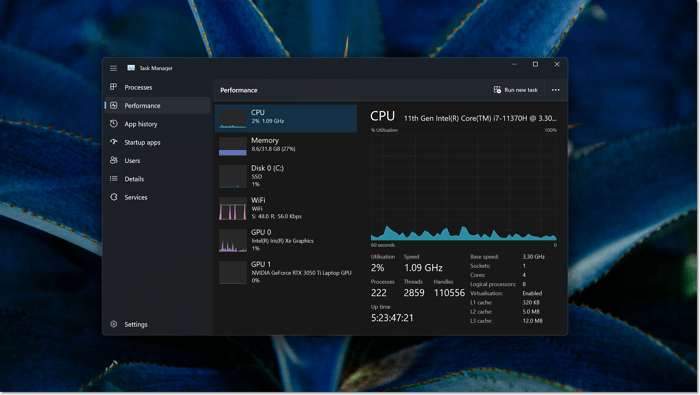Click the 1.09 GHz speed value
Viewport: 700px width, 395px height.
tap(423, 268)
